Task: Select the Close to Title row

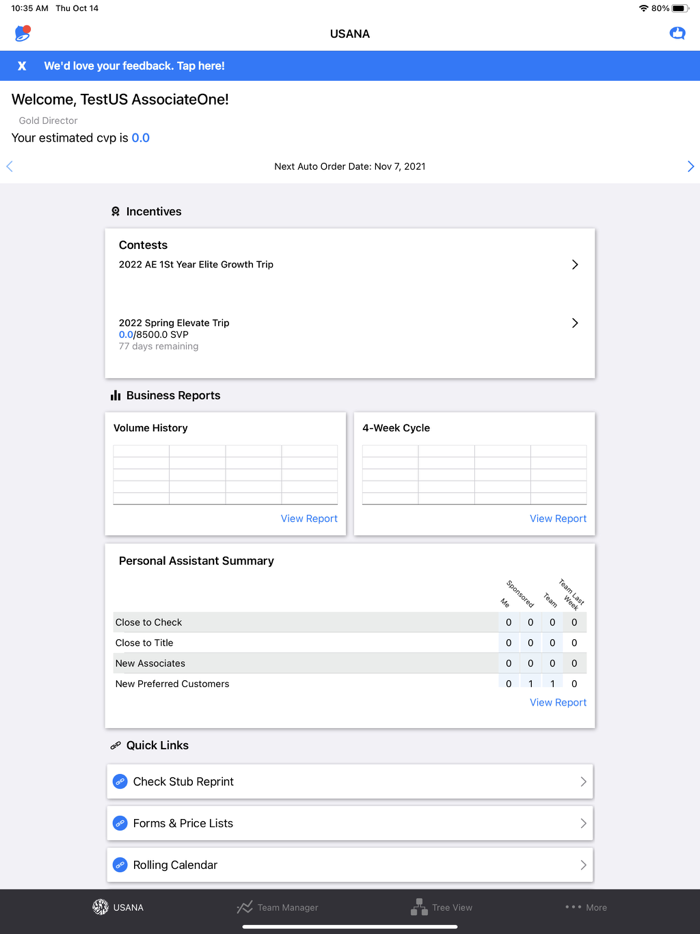Action: [x=350, y=643]
